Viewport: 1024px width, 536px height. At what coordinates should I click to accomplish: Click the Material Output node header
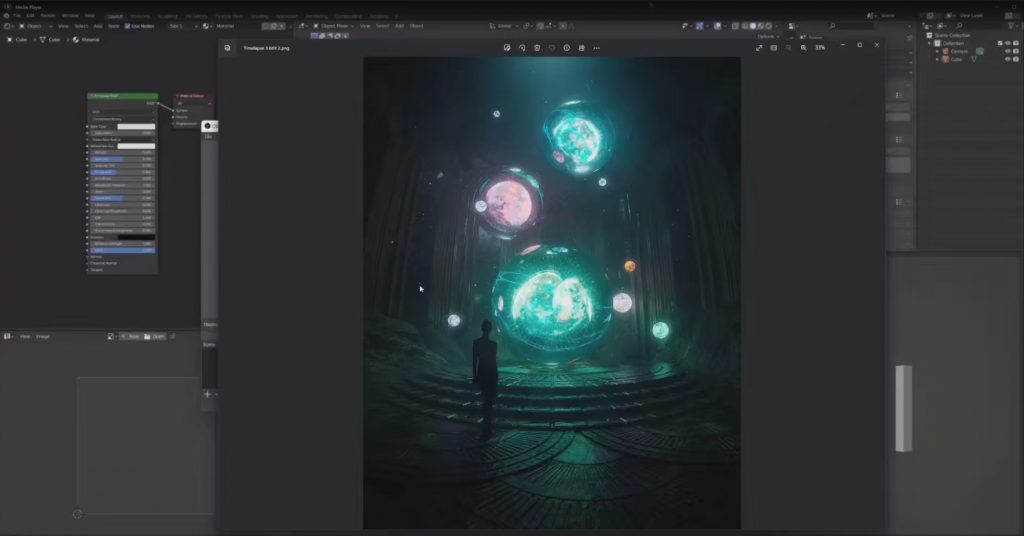coord(193,96)
